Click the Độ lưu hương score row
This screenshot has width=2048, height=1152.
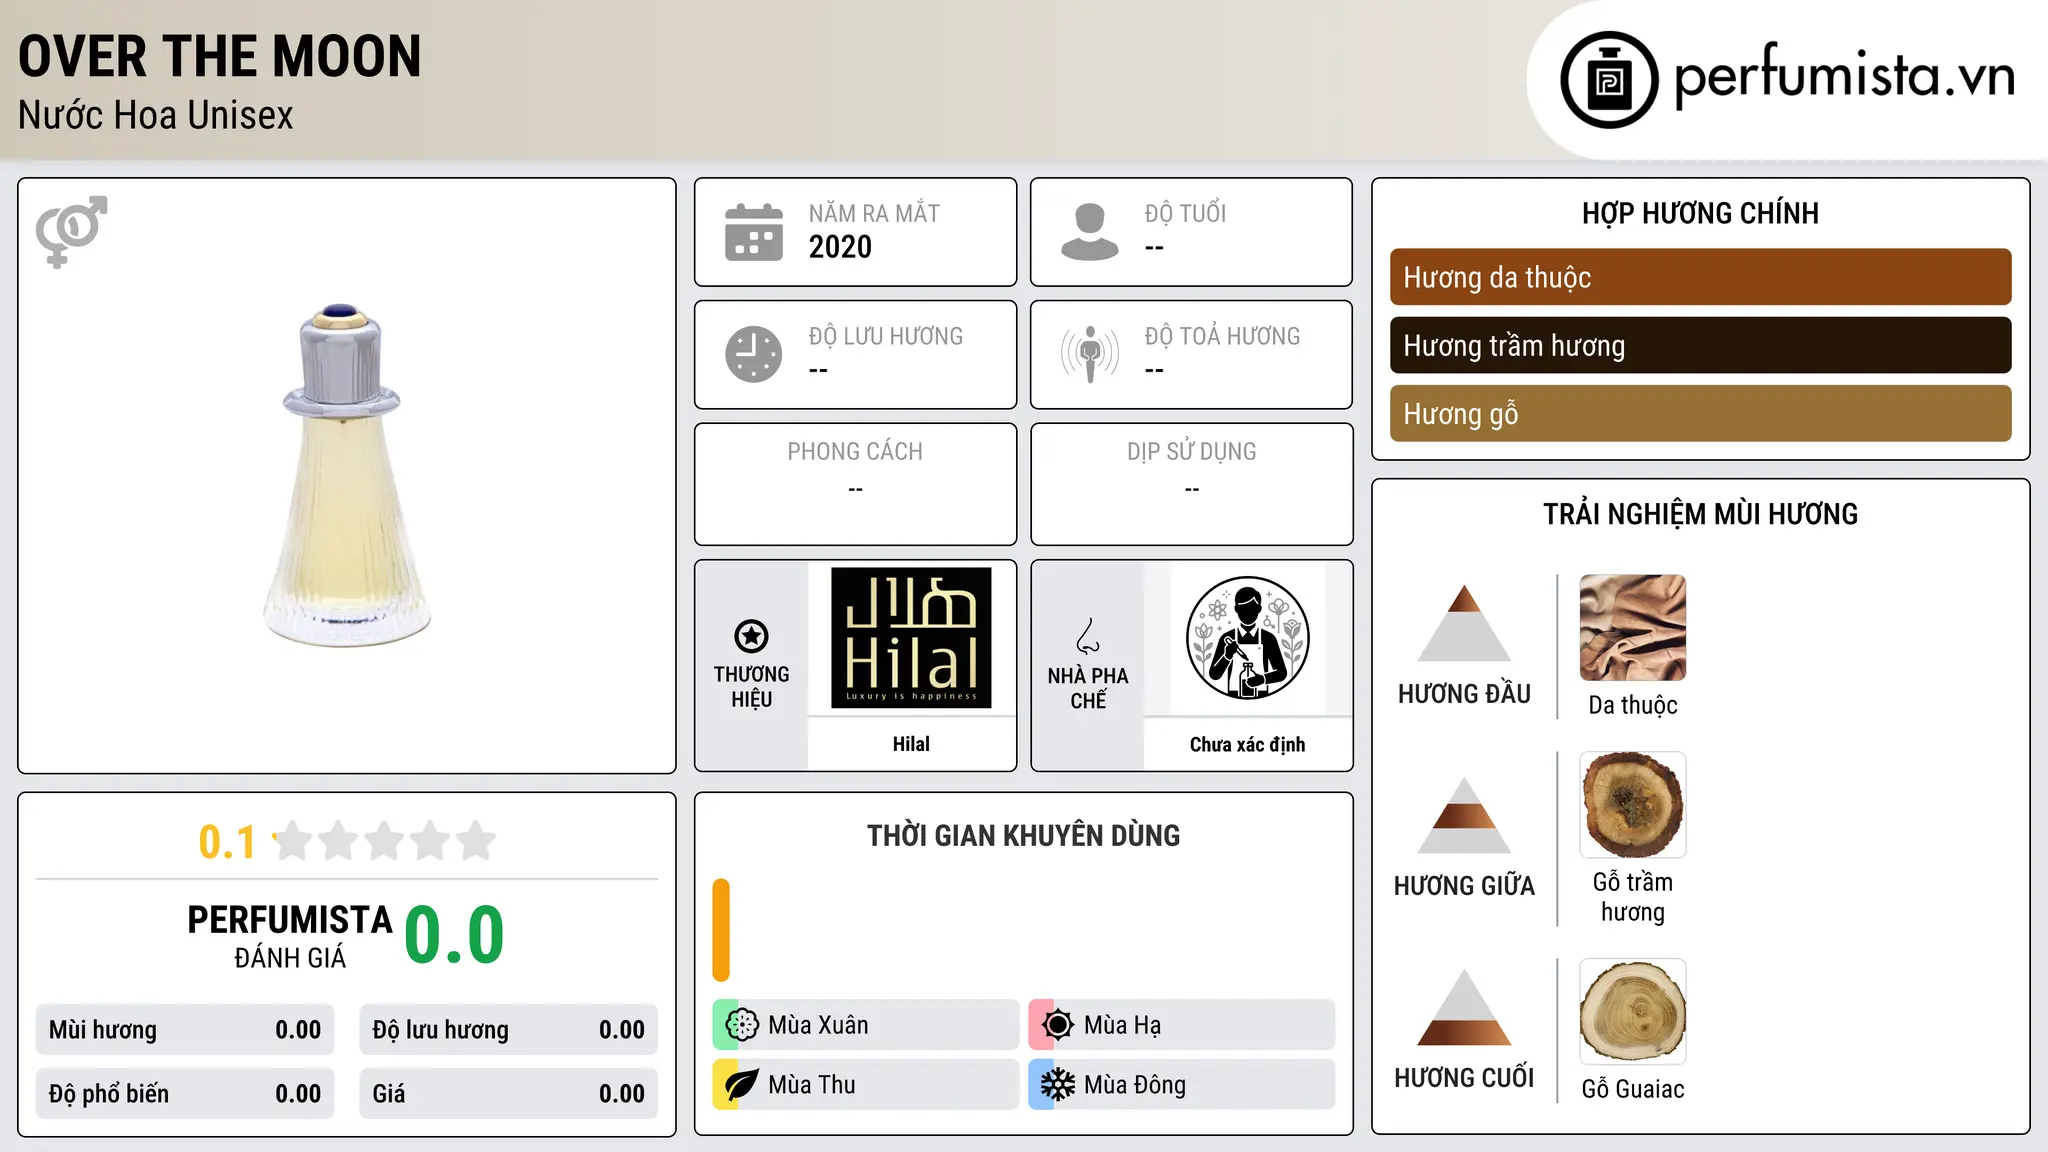[508, 1030]
